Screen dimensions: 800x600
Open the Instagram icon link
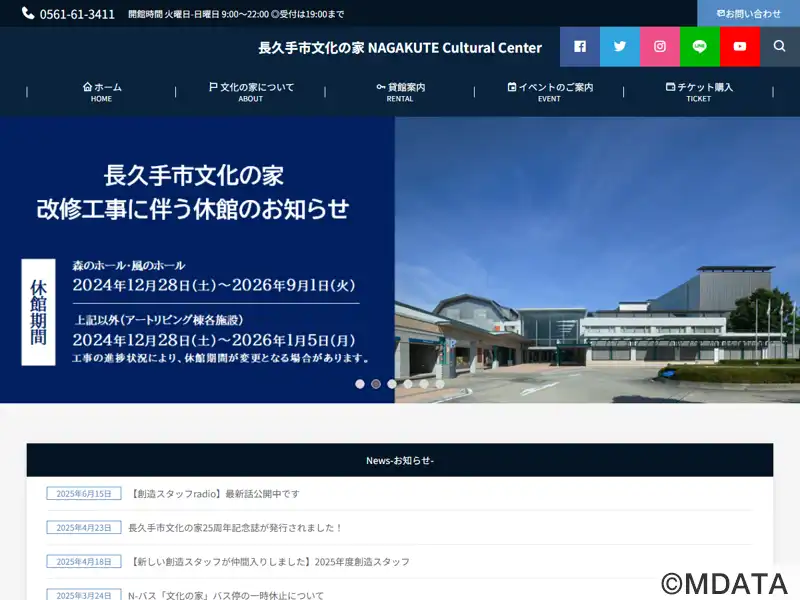click(660, 46)
